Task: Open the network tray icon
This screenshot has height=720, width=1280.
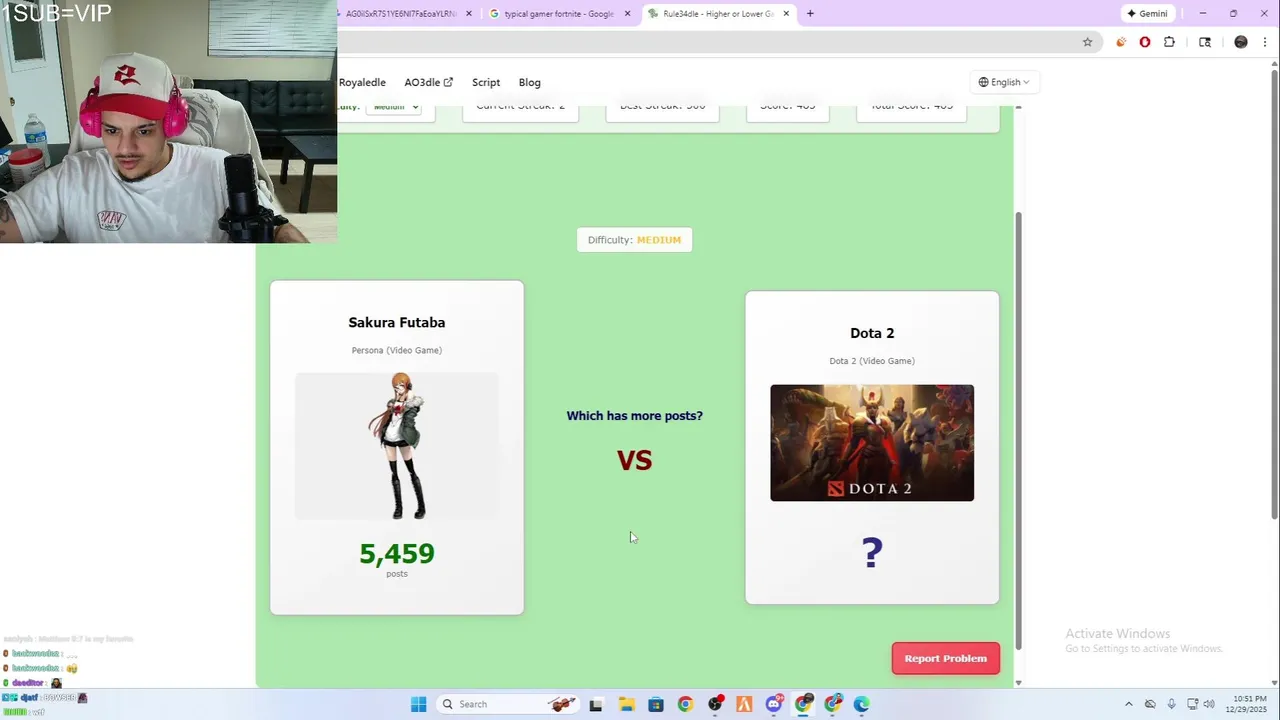Action: (x=1192, y=704)
